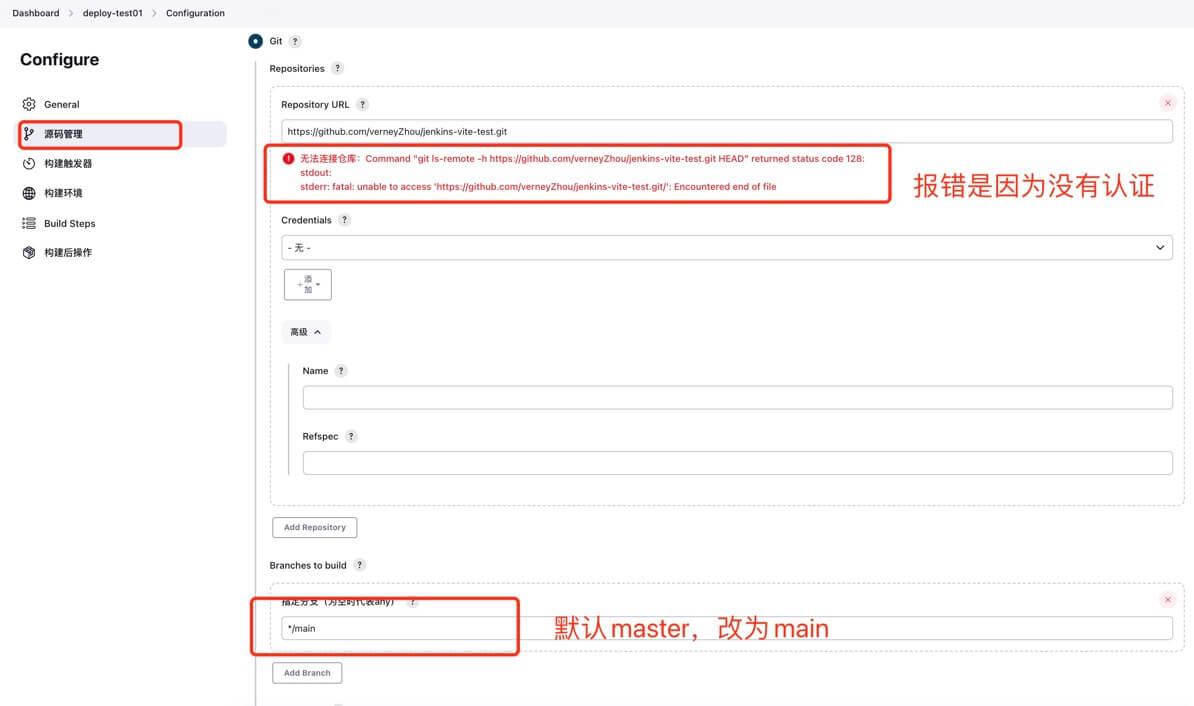Click the 构建环境 globe icon
1194x706 pixels.
29,193
